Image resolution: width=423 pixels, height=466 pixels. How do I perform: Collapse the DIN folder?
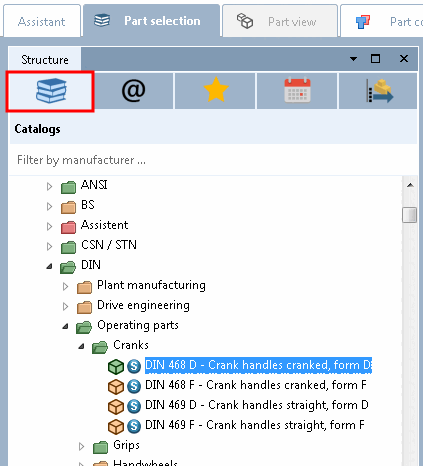tap(49, 266)
